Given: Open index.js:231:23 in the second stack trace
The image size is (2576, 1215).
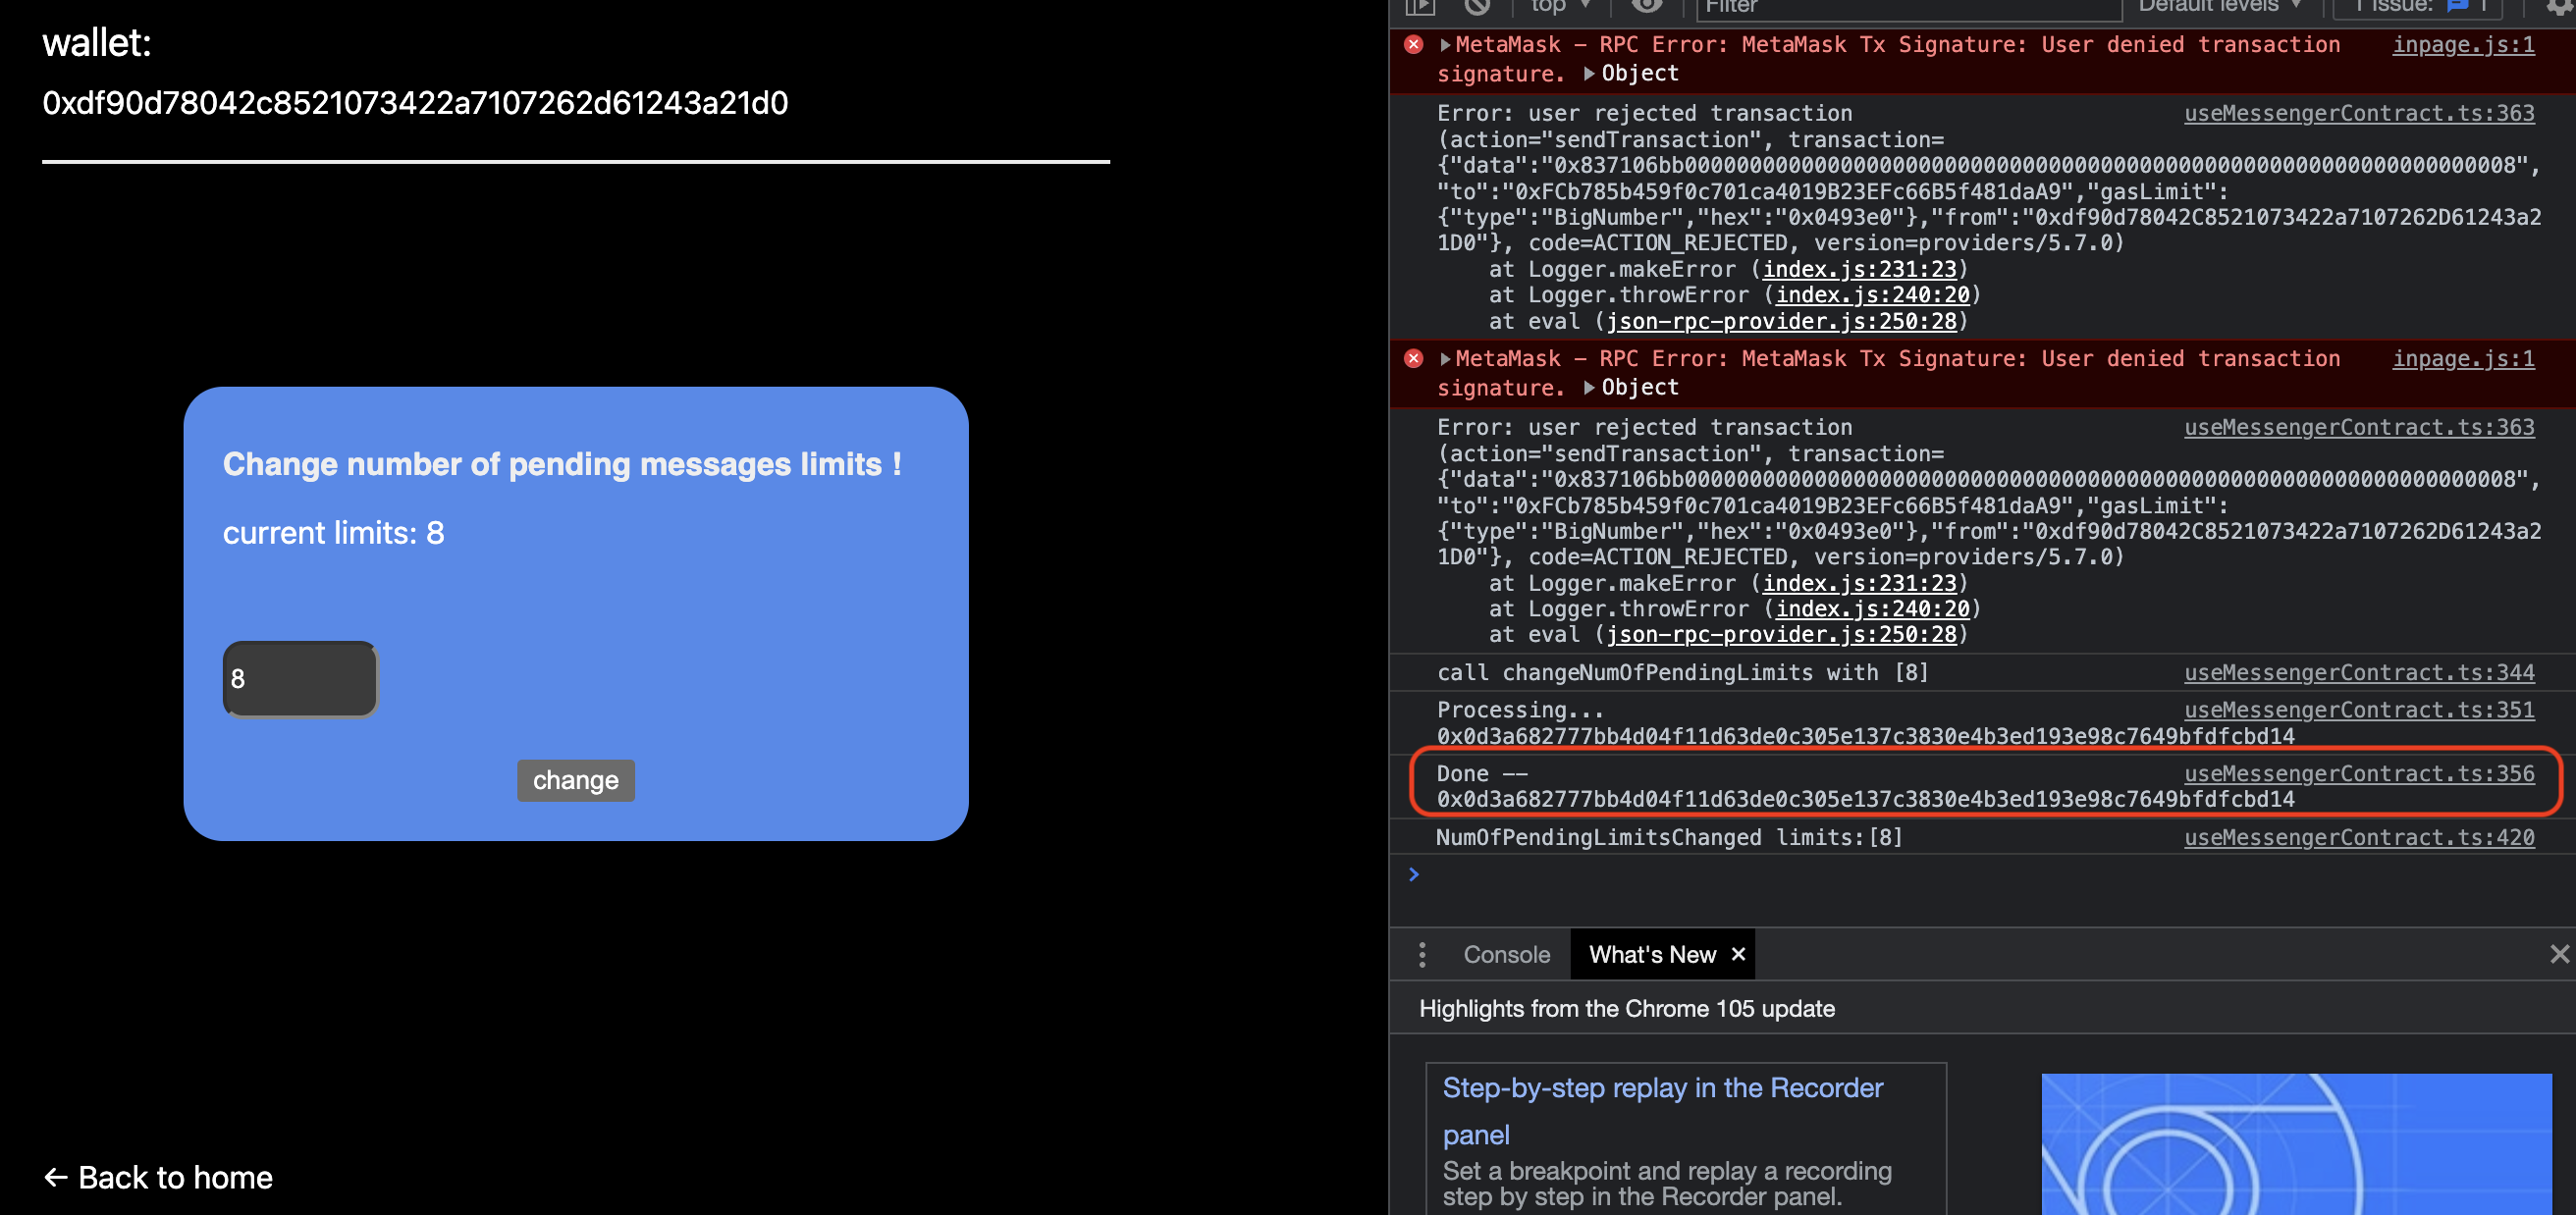Looking at the screenshot, I should [1859, 583].
